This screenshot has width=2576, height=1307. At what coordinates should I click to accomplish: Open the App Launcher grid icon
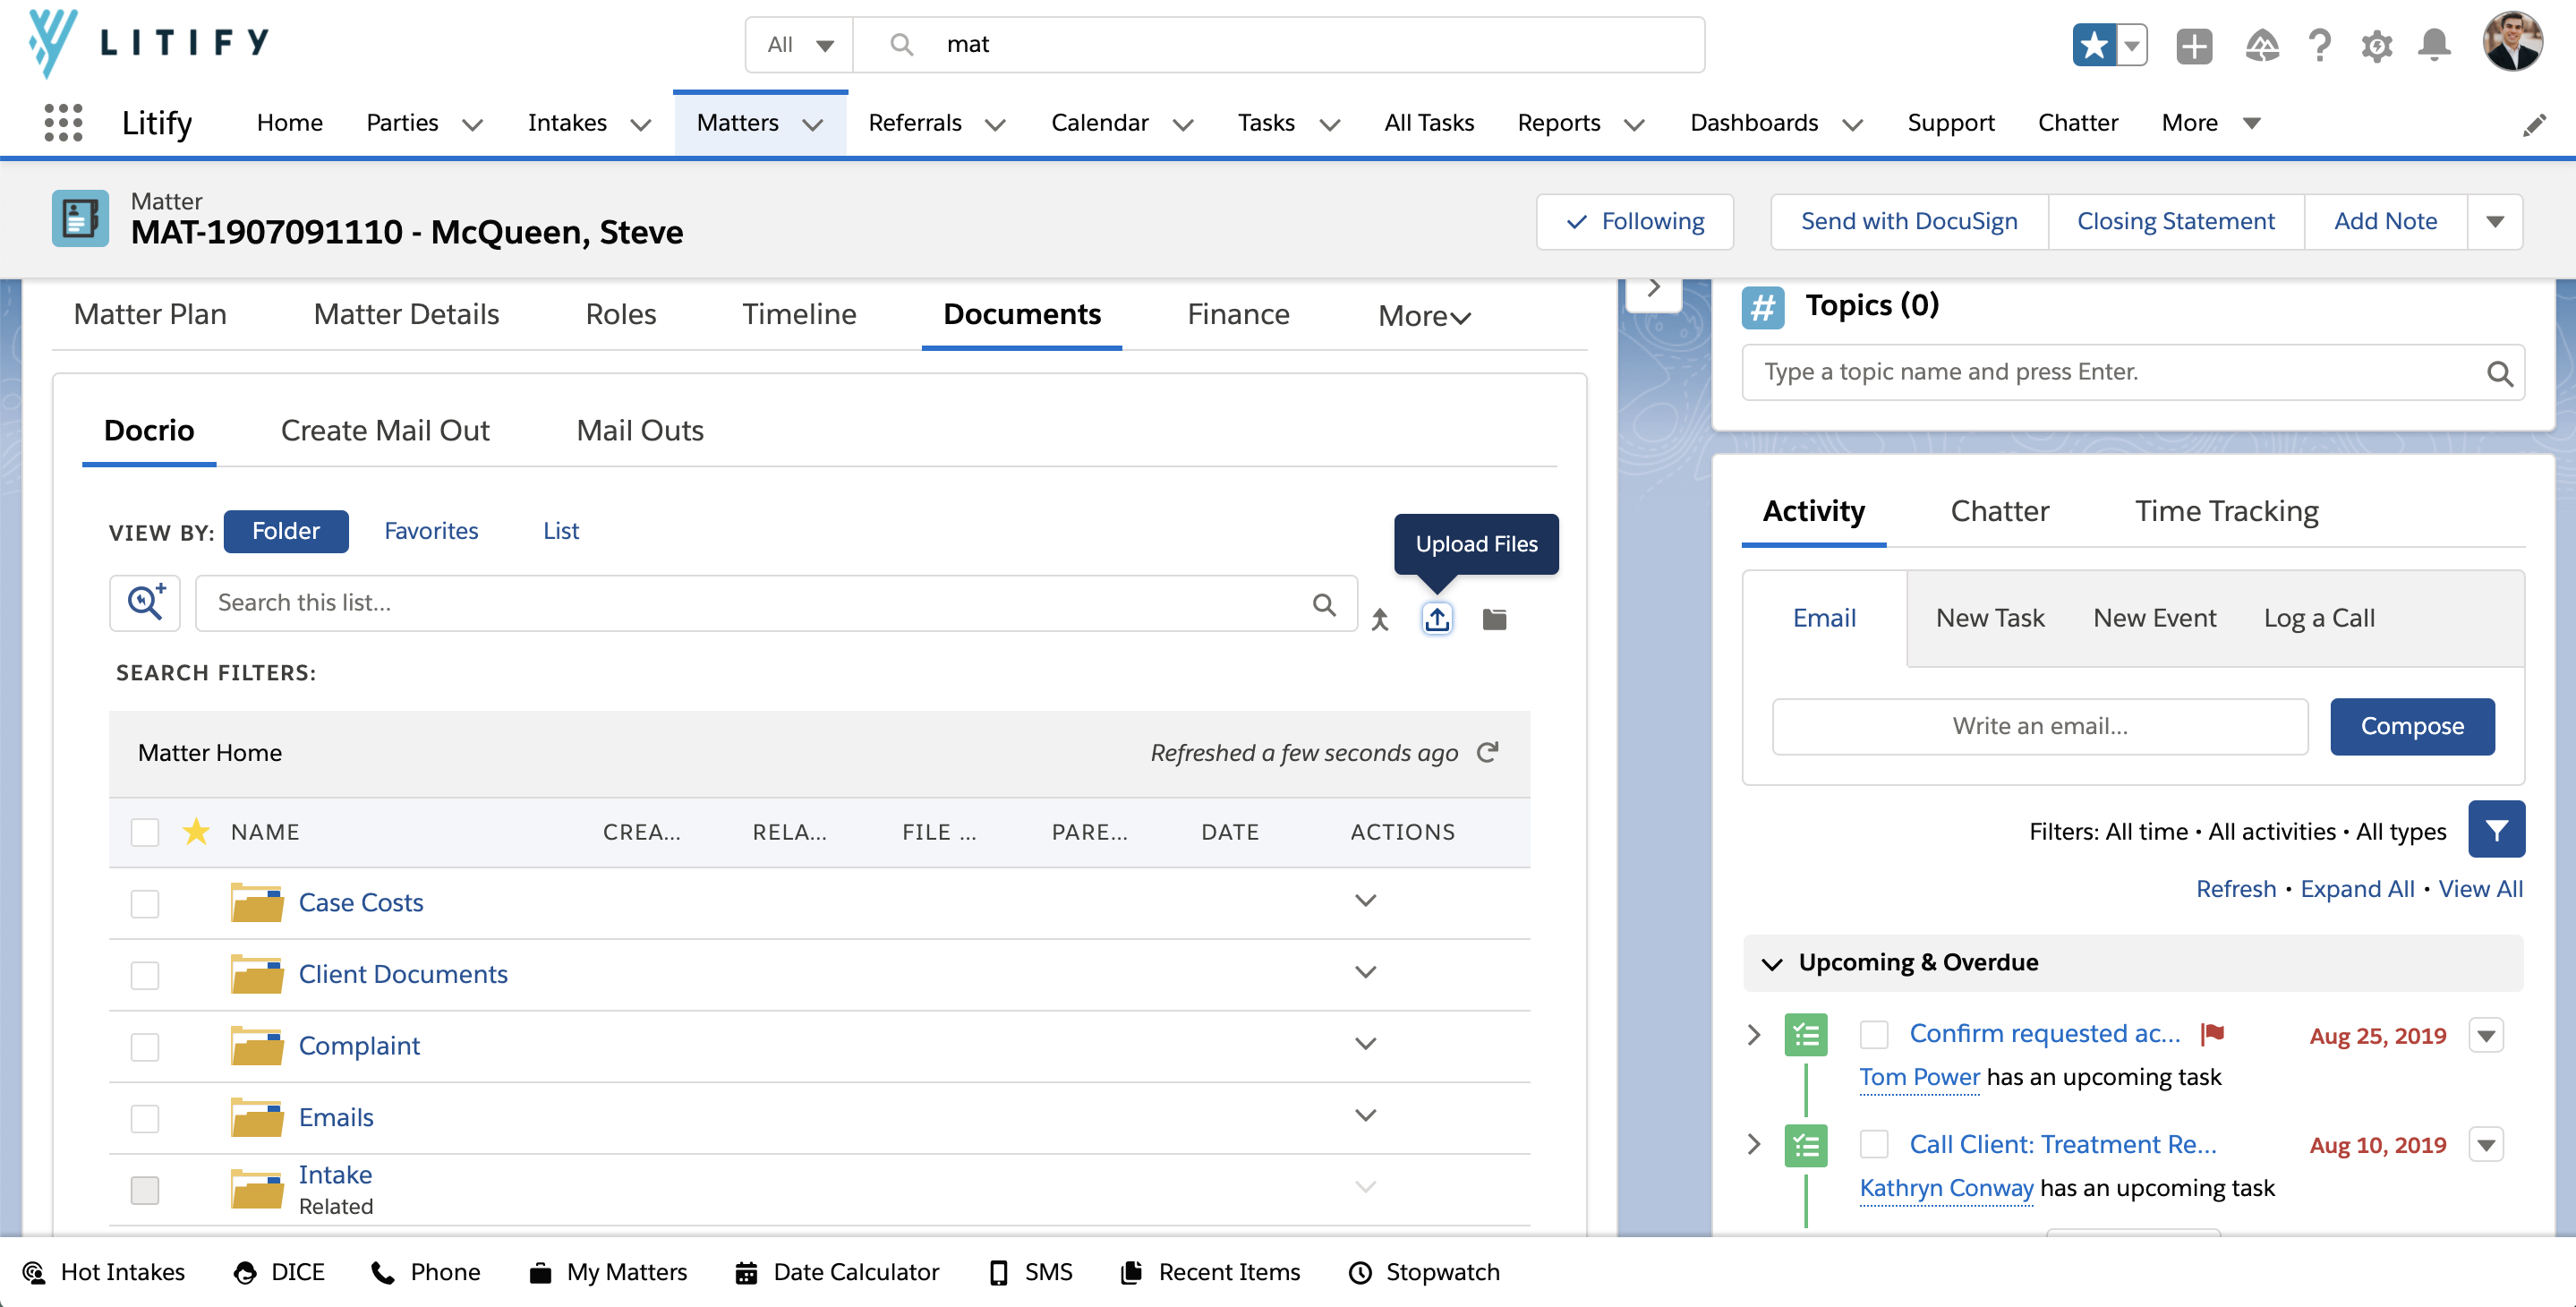[x=63, y=123]
